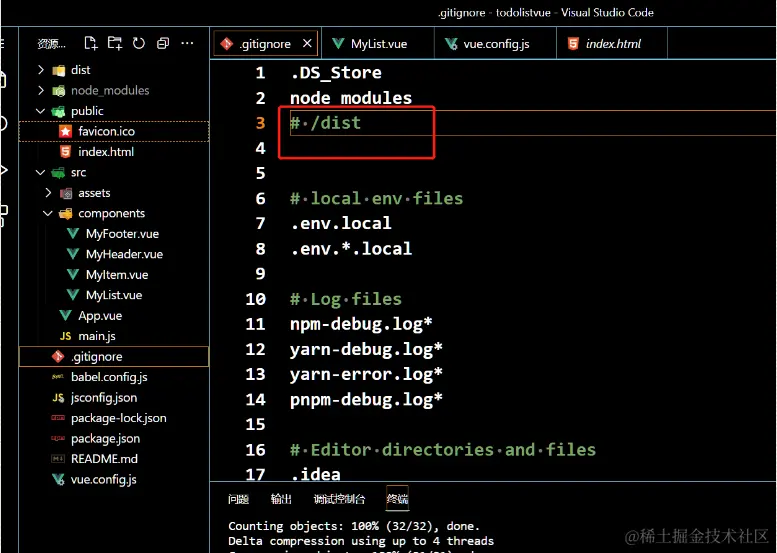
Task: Click the JS icon beside main.js
Action: click(65, 336)
